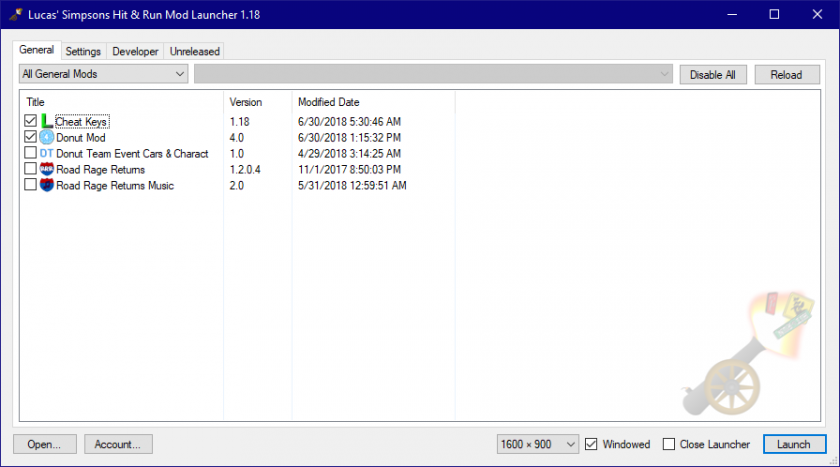The width and height of the screenshot is (840, 467).
Task: Enable the Close Launcher checkbox
Action: pos(669,444)
